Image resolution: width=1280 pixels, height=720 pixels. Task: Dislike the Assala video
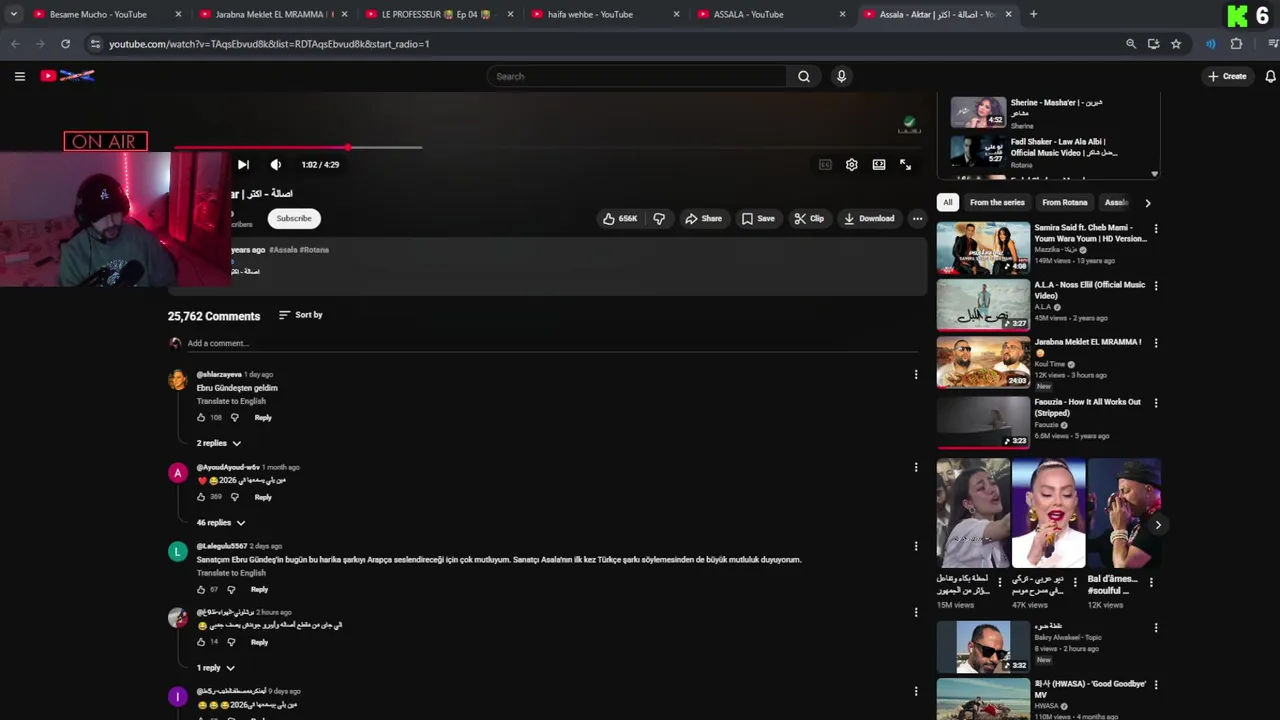[659, 218]
